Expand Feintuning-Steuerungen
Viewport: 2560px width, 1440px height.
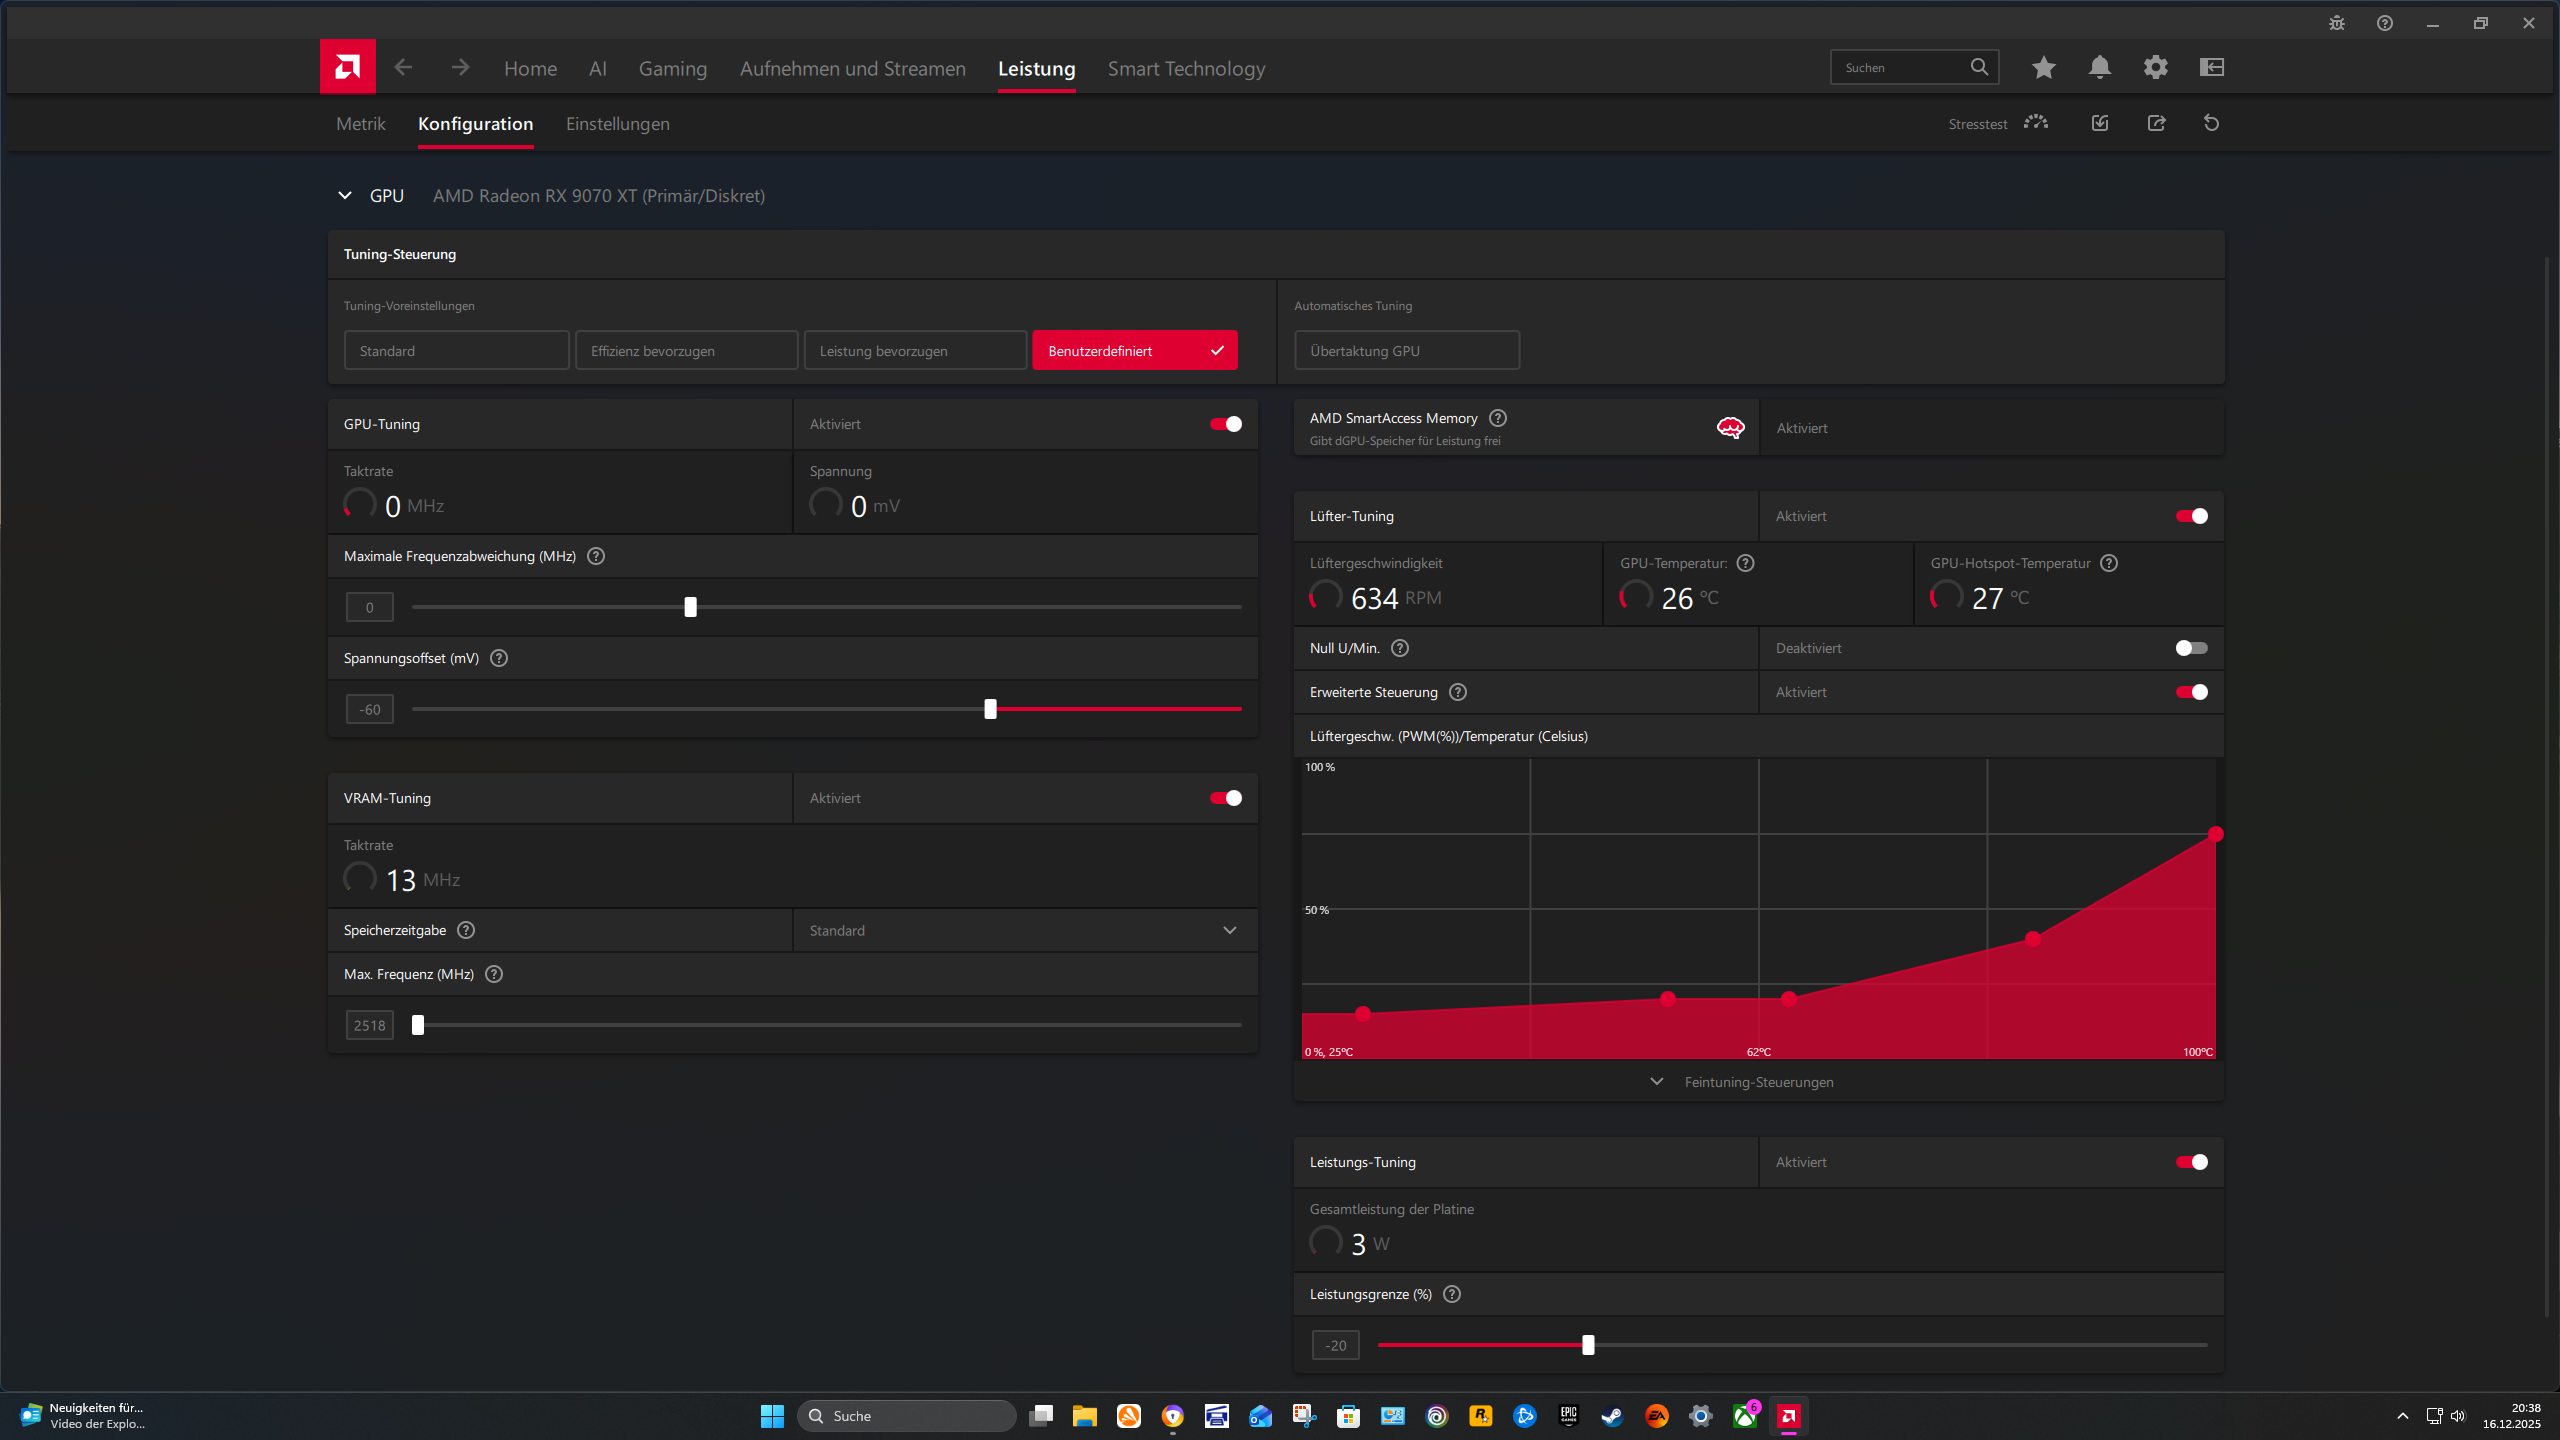pos(1757,1081)
